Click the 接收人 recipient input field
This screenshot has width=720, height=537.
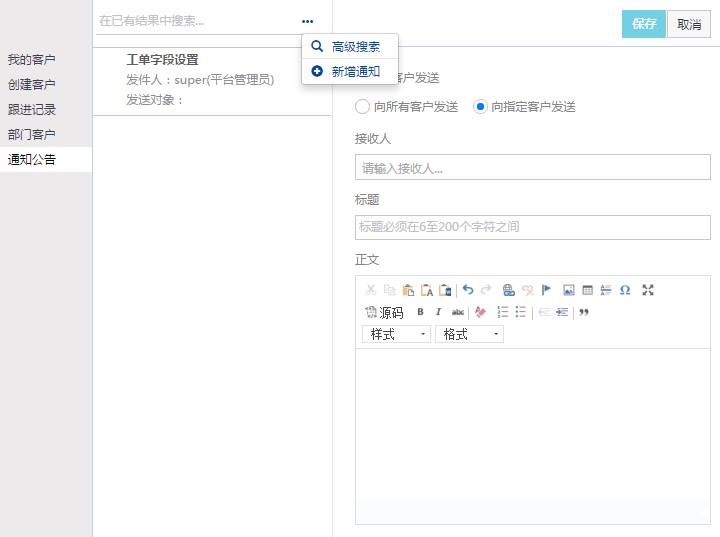(x=532, y=168)
